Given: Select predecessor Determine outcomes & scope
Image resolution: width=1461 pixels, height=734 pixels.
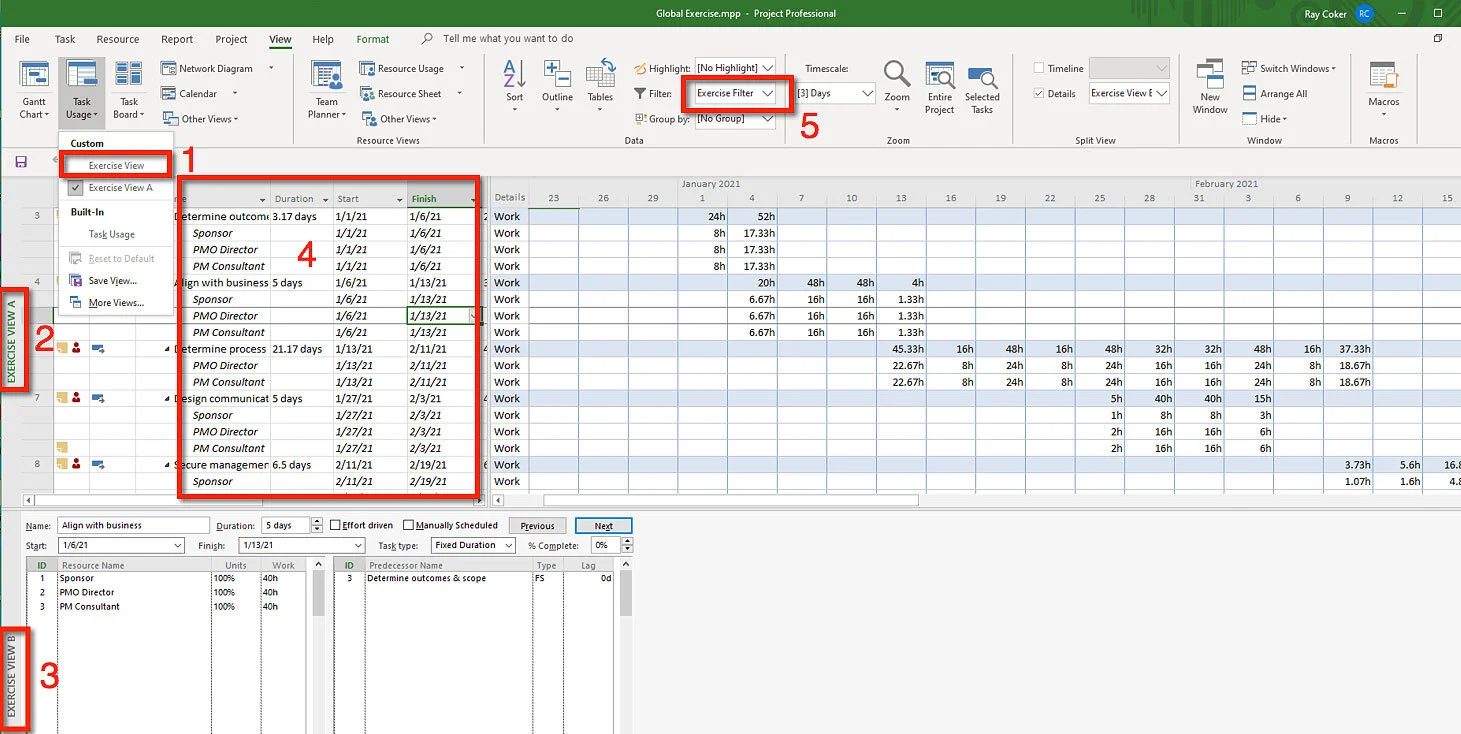Looking at the screenshot, I should pos(475,578).
